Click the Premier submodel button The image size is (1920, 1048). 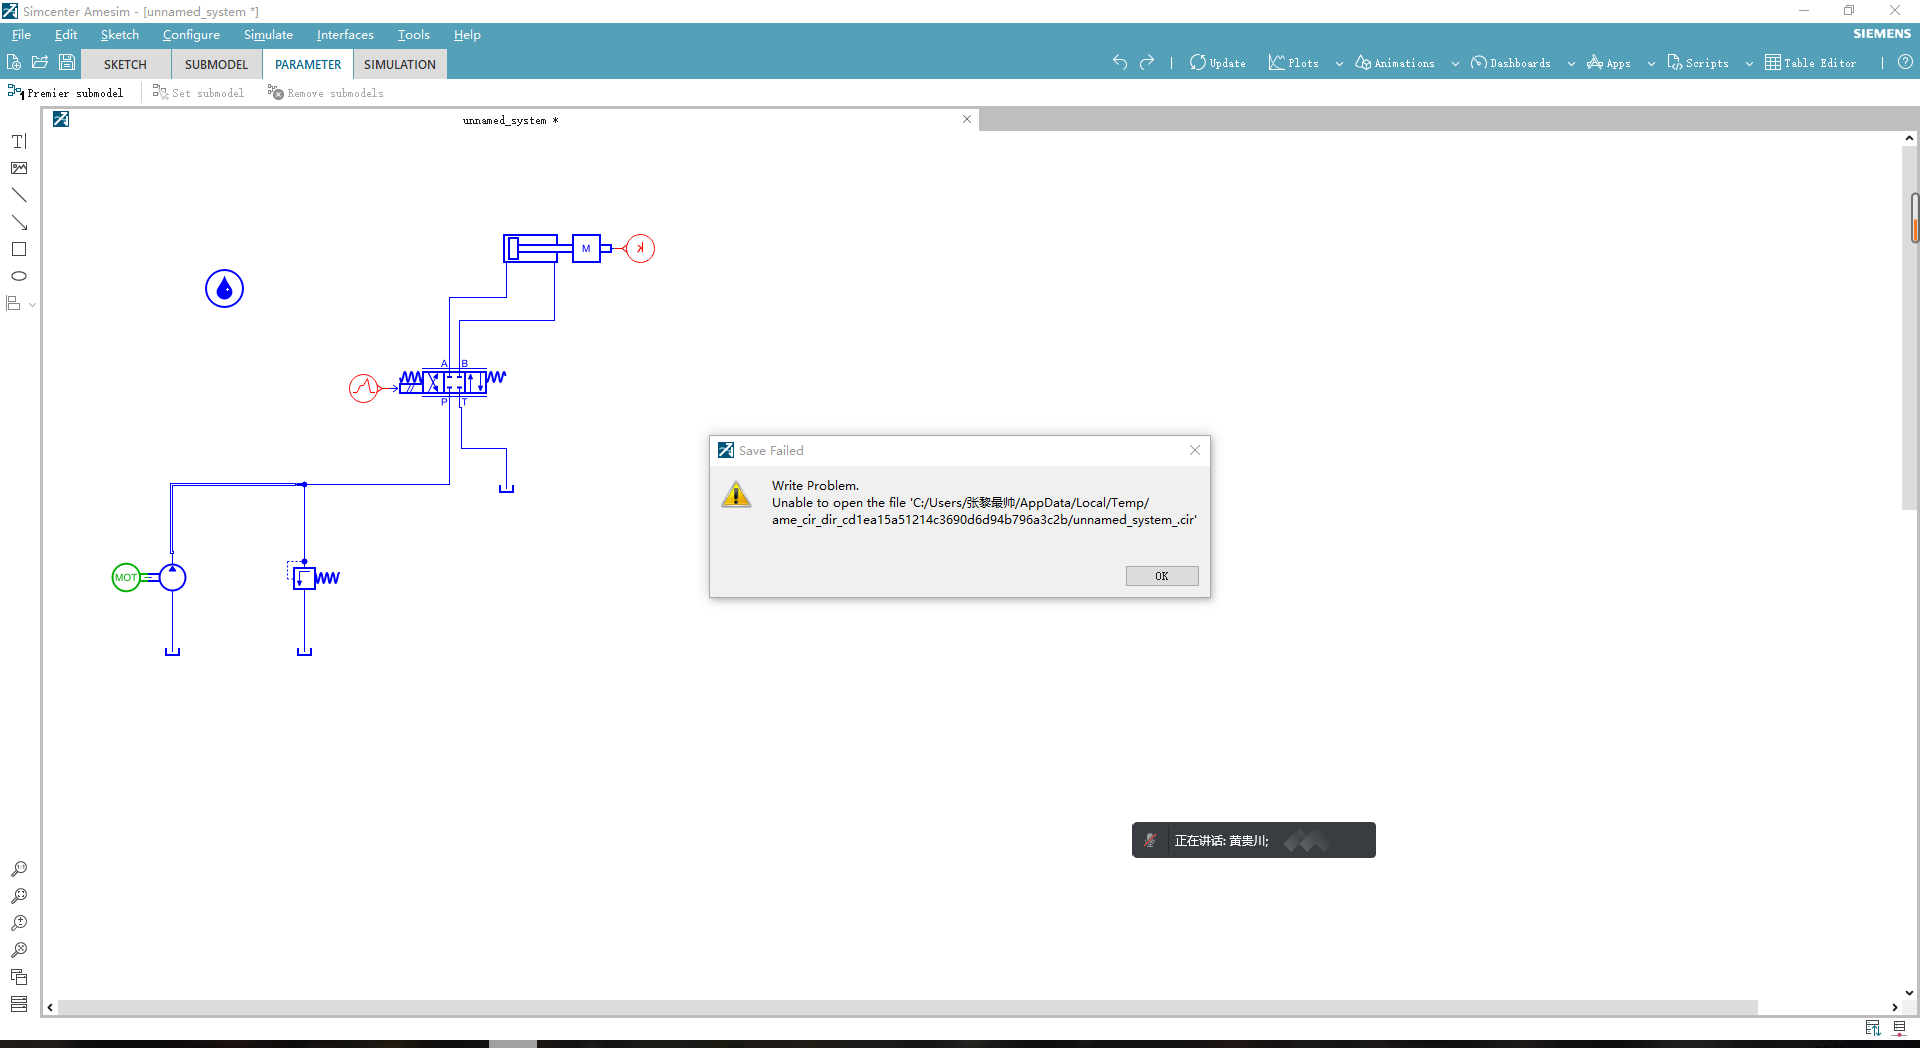pos(66,93)
